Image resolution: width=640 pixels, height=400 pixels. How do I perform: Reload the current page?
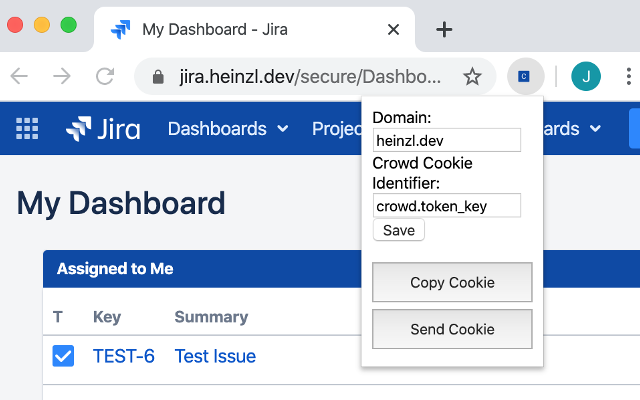(x=105, y=76)
